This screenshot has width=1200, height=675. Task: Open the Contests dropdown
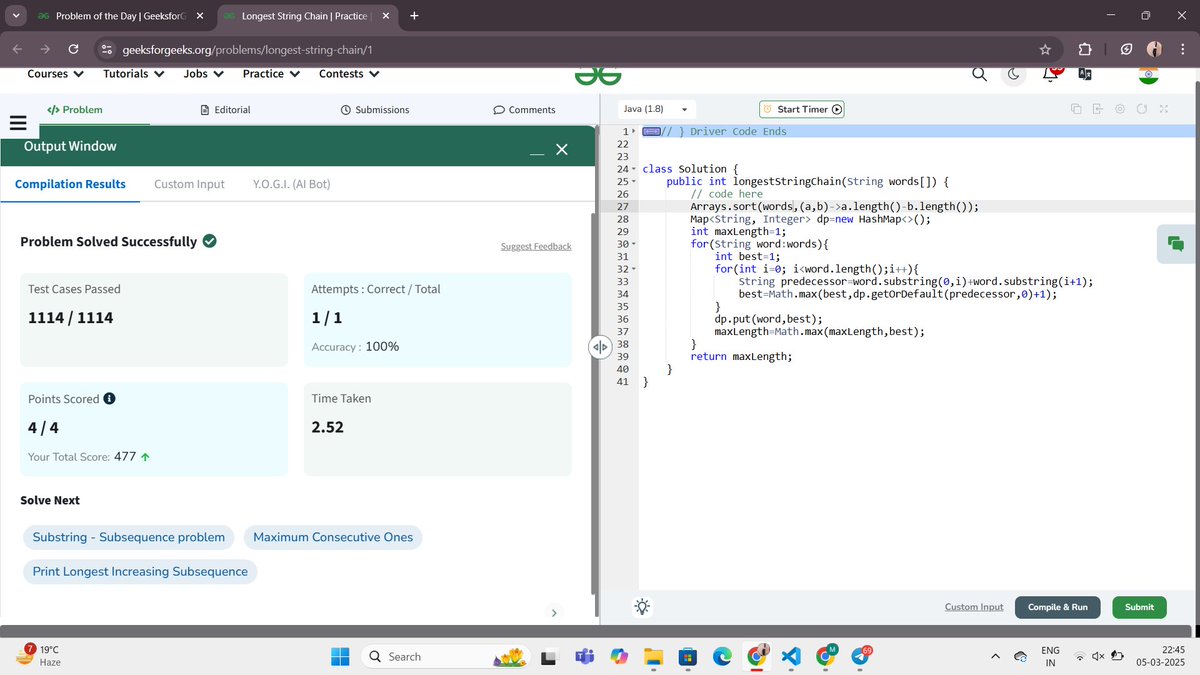click(349, 73)
